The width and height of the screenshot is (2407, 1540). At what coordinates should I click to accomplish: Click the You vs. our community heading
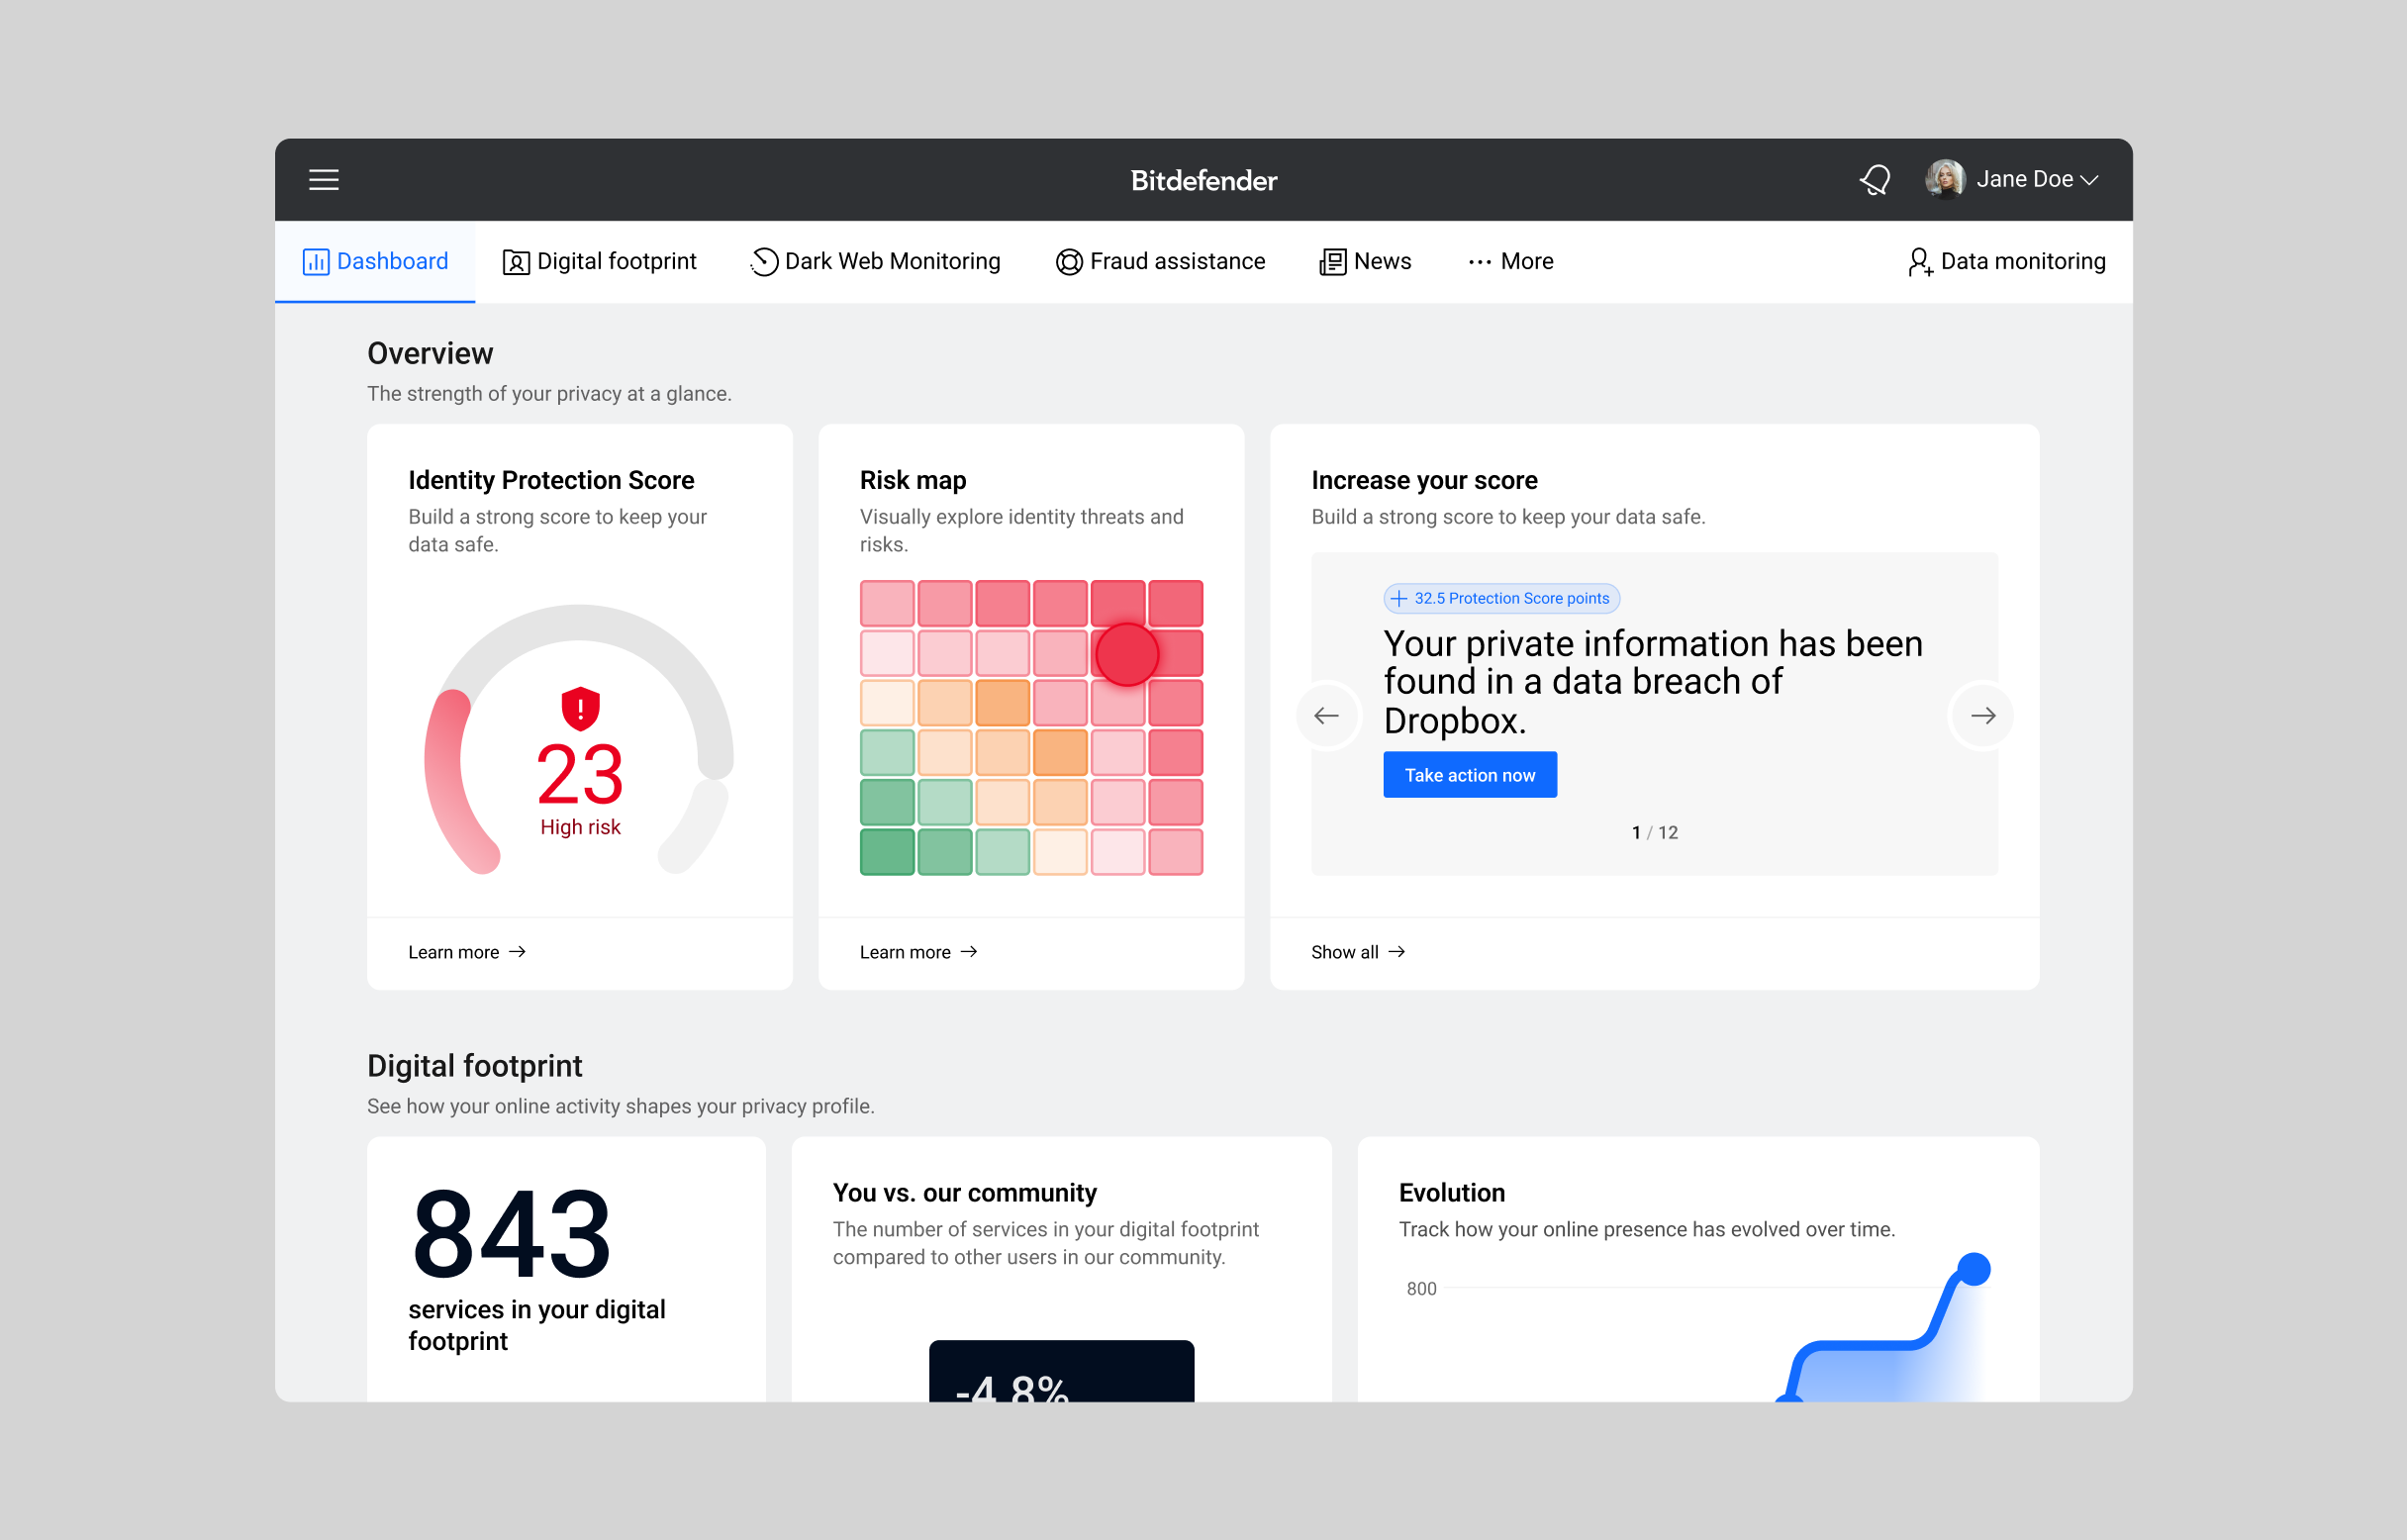[x=964, y=1193]
